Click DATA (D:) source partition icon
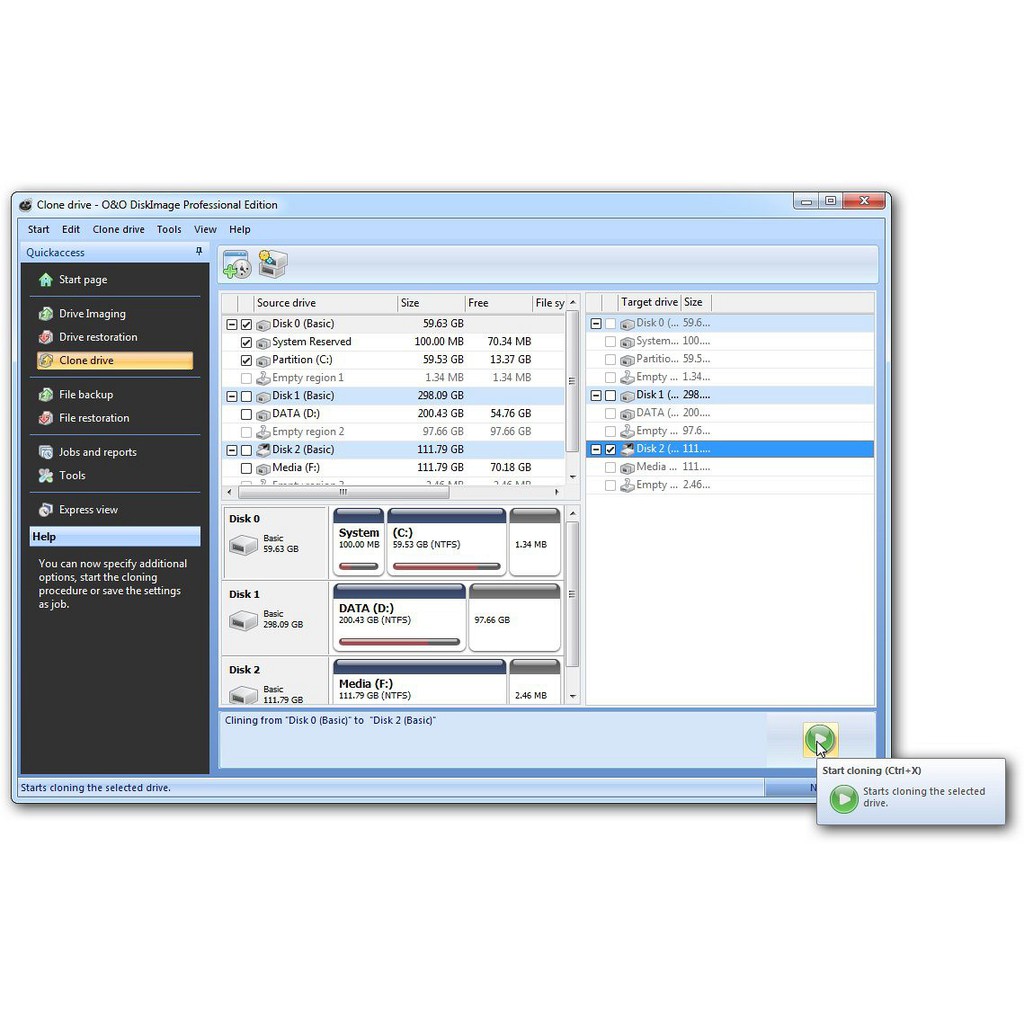The width and height of the screenshot is (1024, 1024). [263, 414]
